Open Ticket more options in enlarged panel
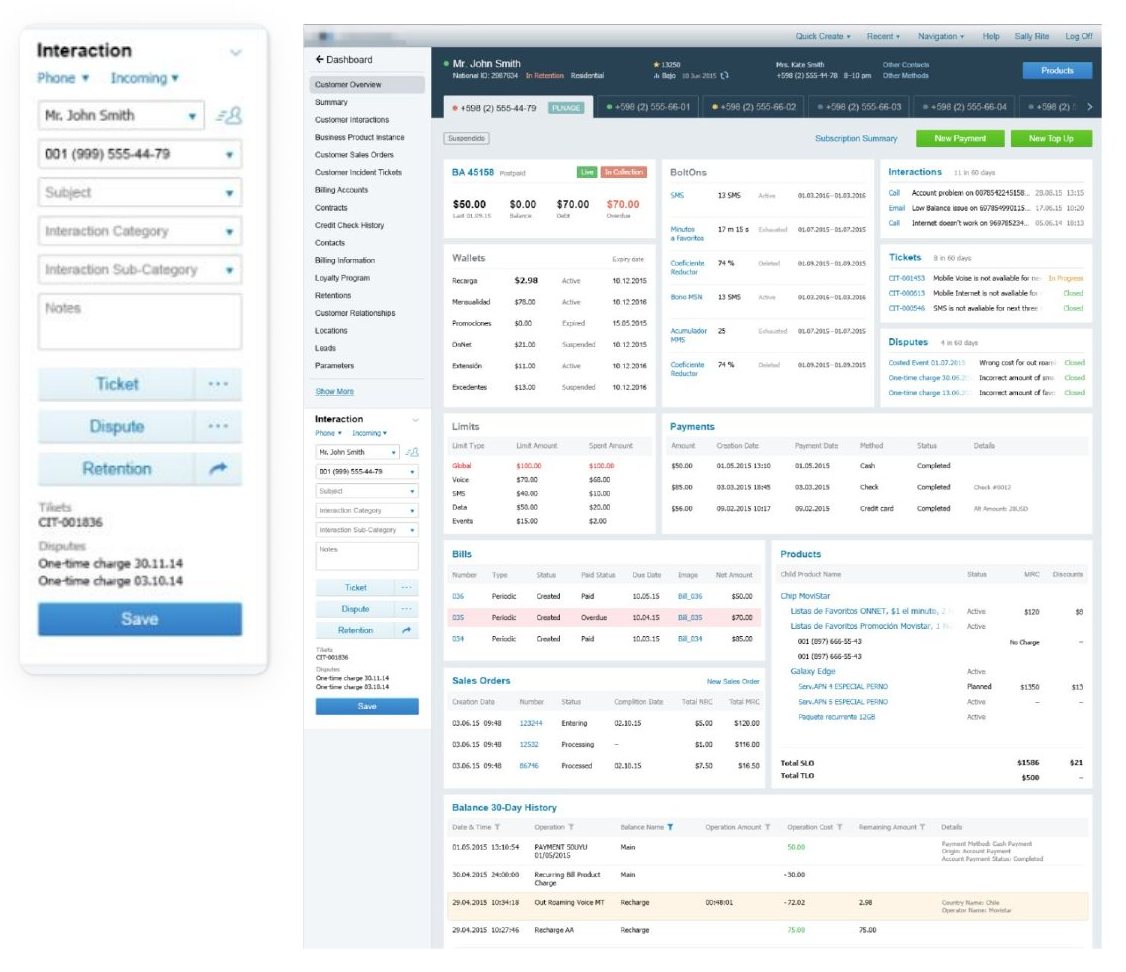 (218, 384)
